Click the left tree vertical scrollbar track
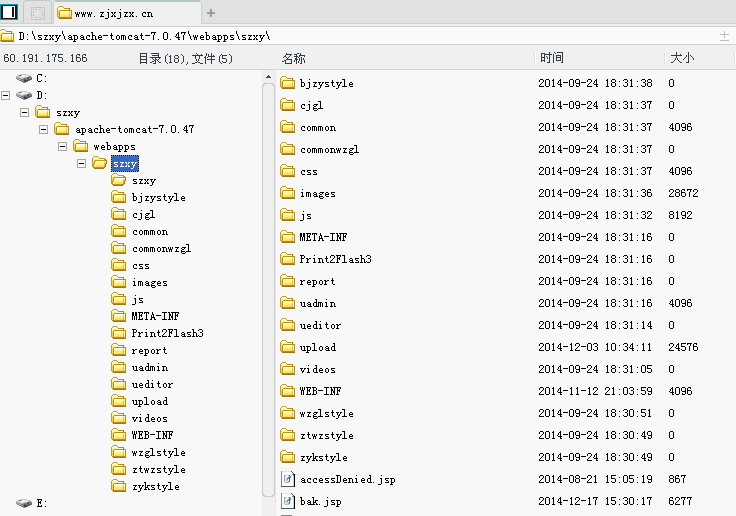 (x=268, y=289)
